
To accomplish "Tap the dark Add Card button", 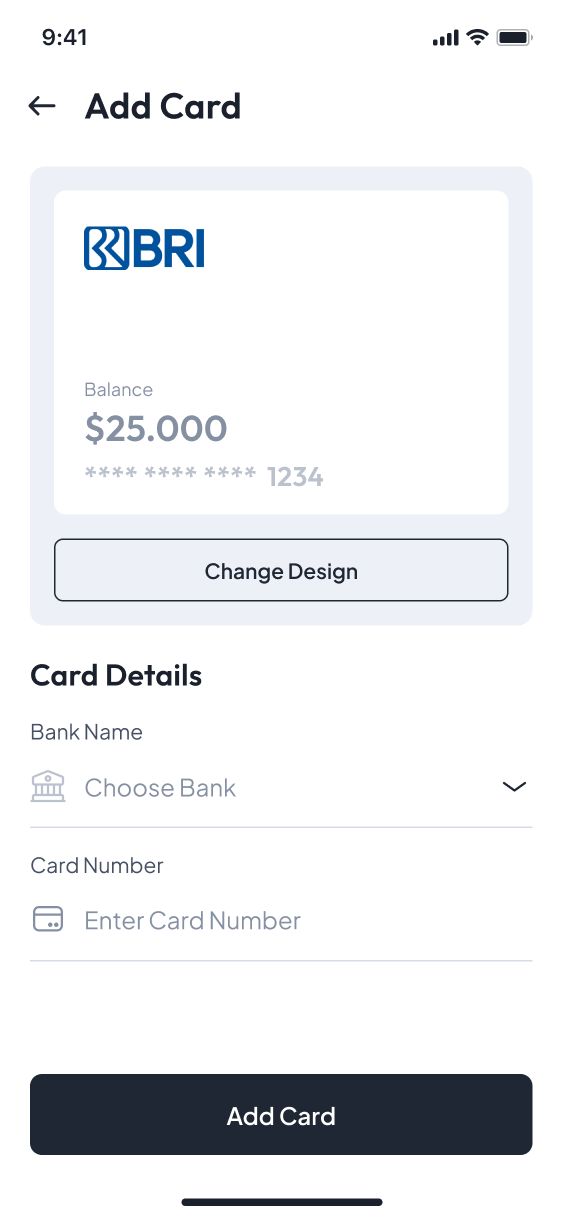I will 281,1115.
